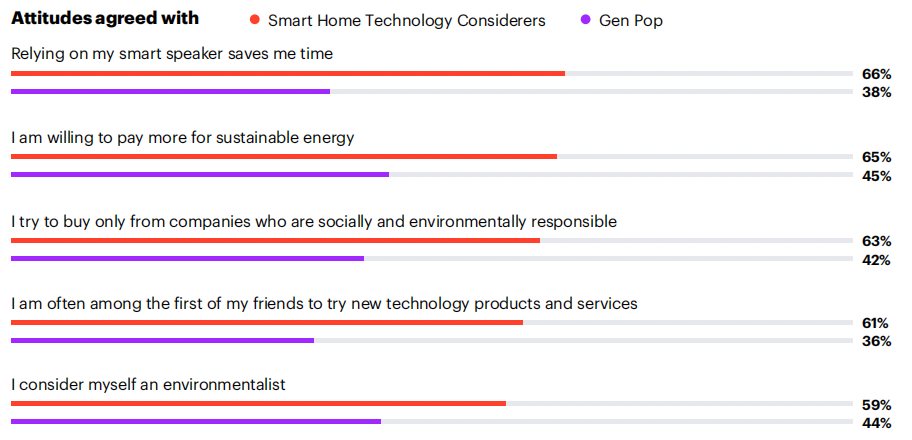The image size is (912, 440).
Task: Click the red bar for sustainable energy
Action: pos(284,157)
